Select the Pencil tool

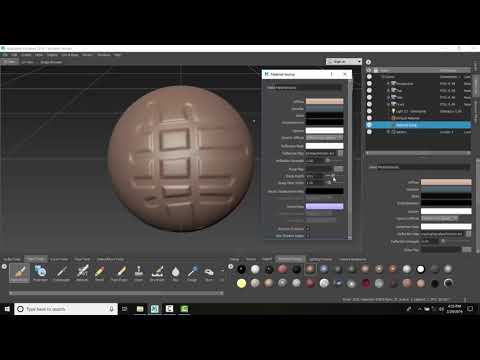pyautogui.click(x=99, y=272)
